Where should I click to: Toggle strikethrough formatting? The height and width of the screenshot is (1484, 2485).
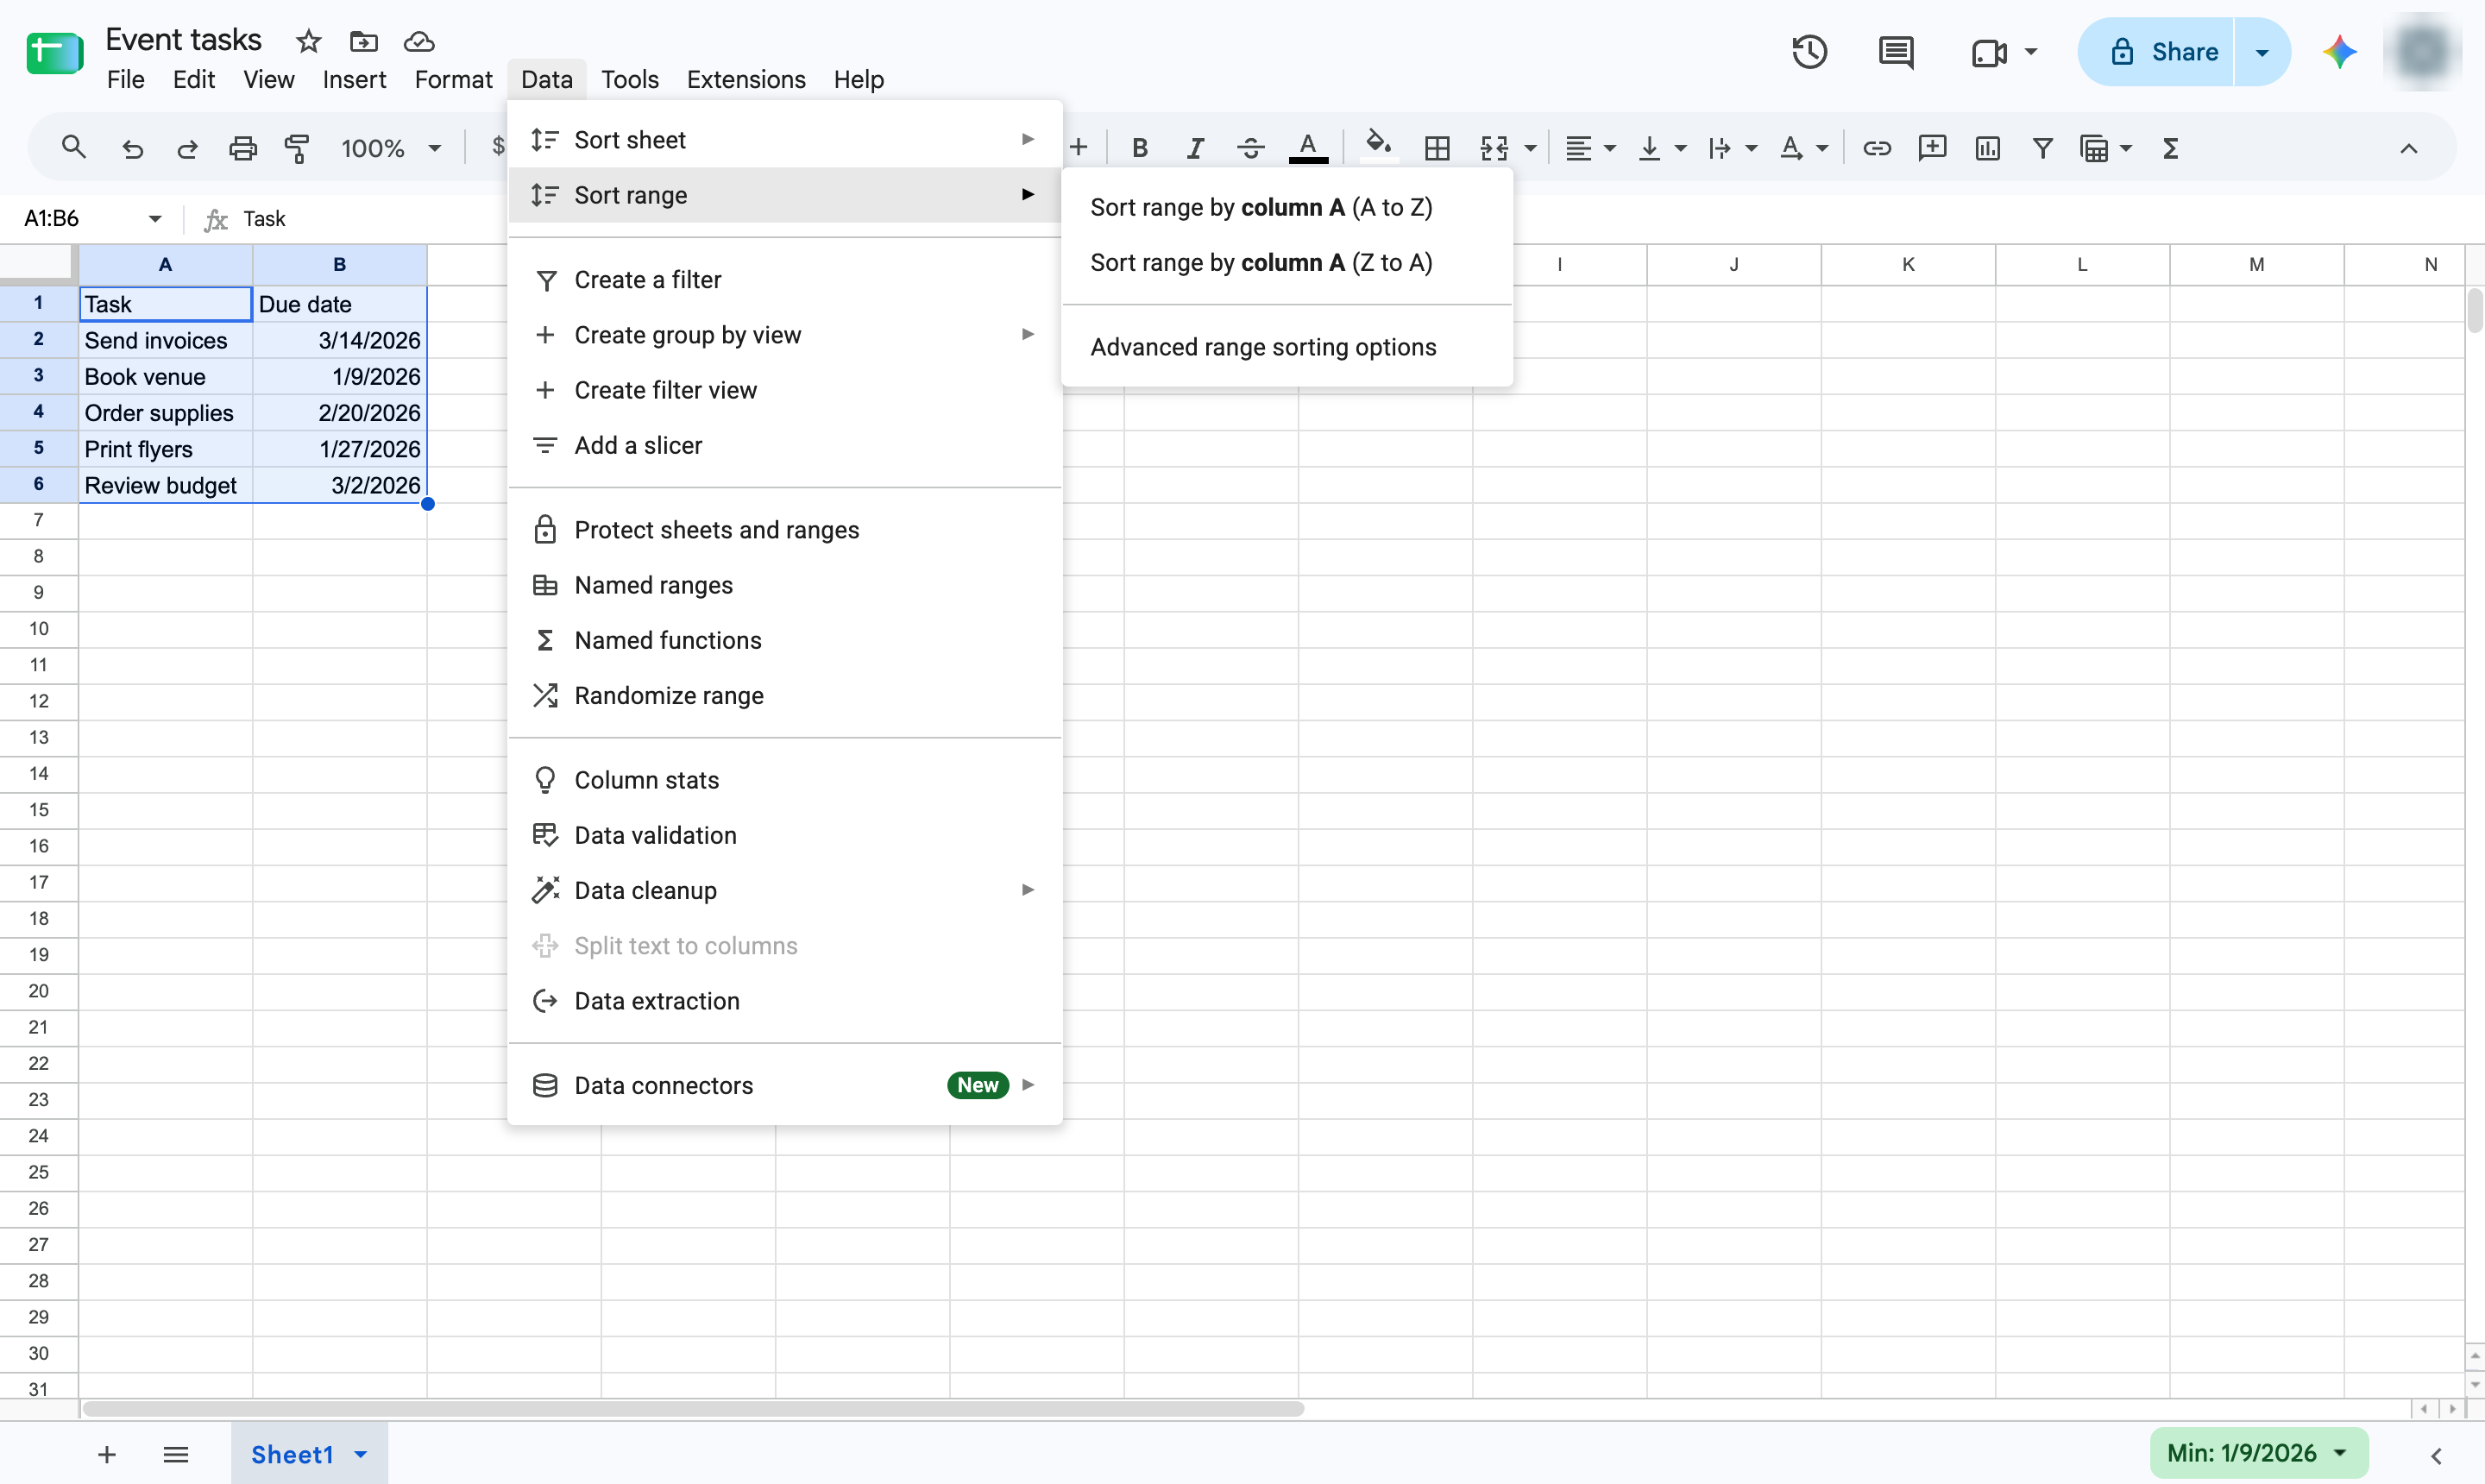(x=1250, y=148)
